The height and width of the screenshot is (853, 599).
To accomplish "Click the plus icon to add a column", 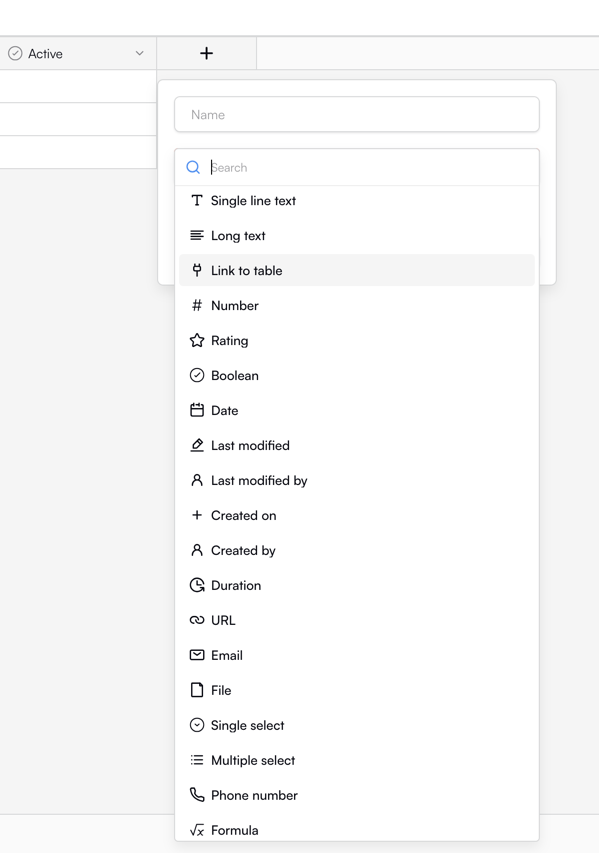I will click(206, 53).
